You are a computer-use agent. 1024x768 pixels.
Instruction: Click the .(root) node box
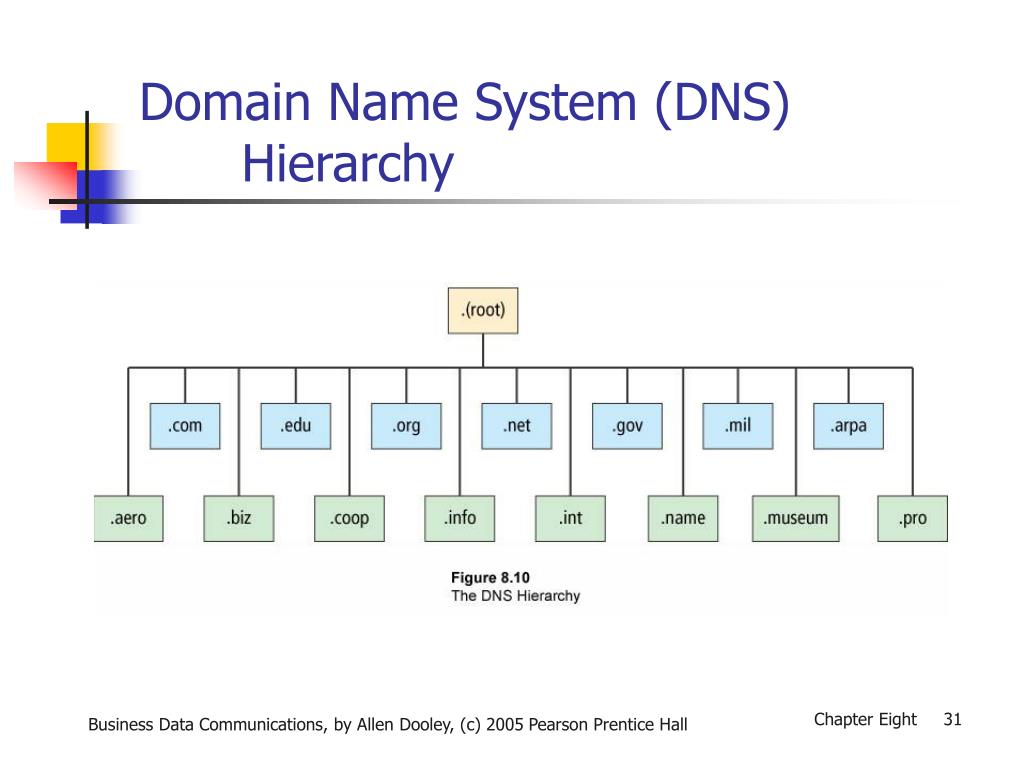pyautogui.click(x=483, y=311)
